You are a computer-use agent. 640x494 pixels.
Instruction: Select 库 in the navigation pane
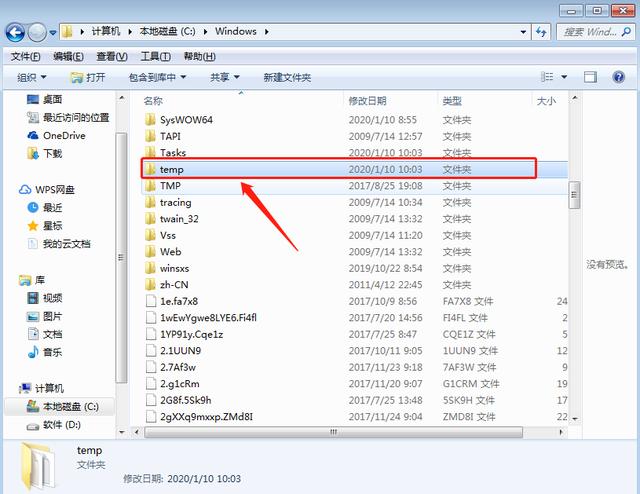click(32, 280)
